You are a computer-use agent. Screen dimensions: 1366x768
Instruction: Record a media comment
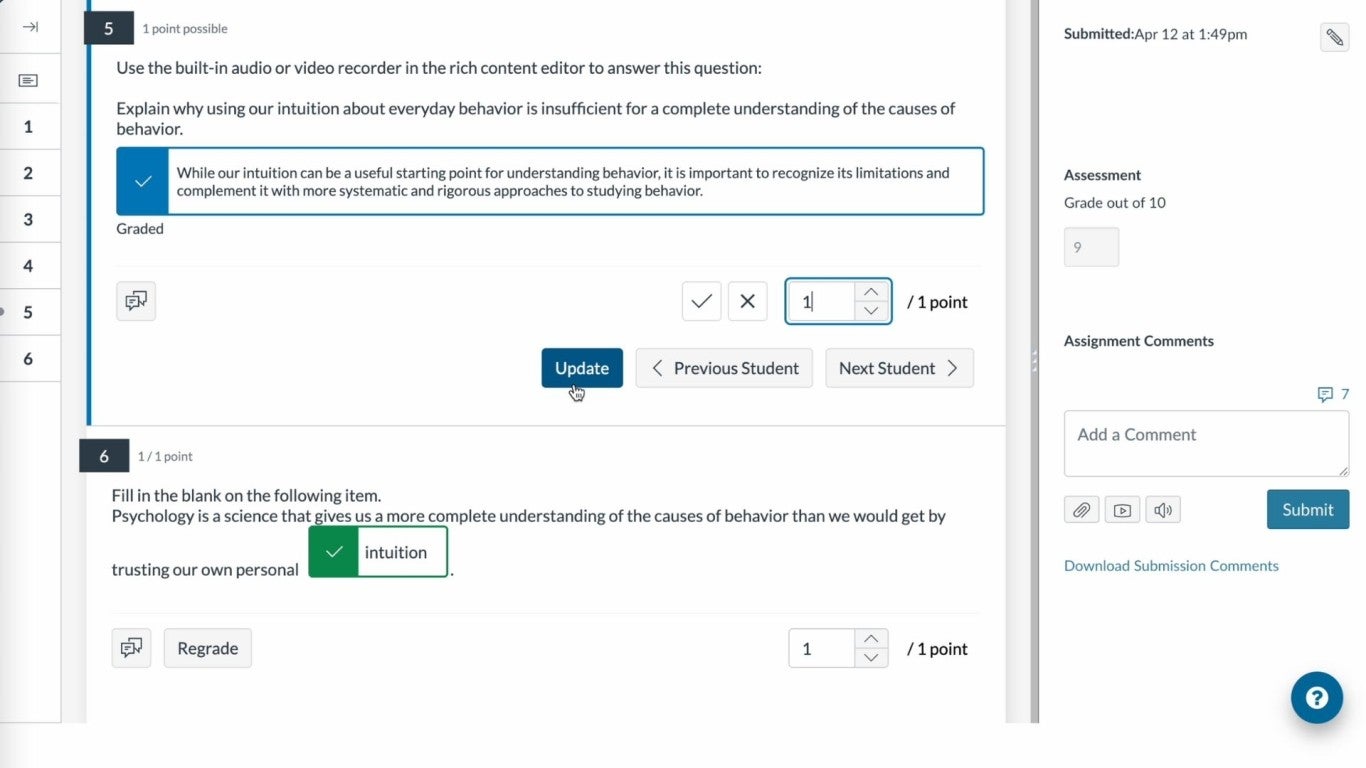1121,509
